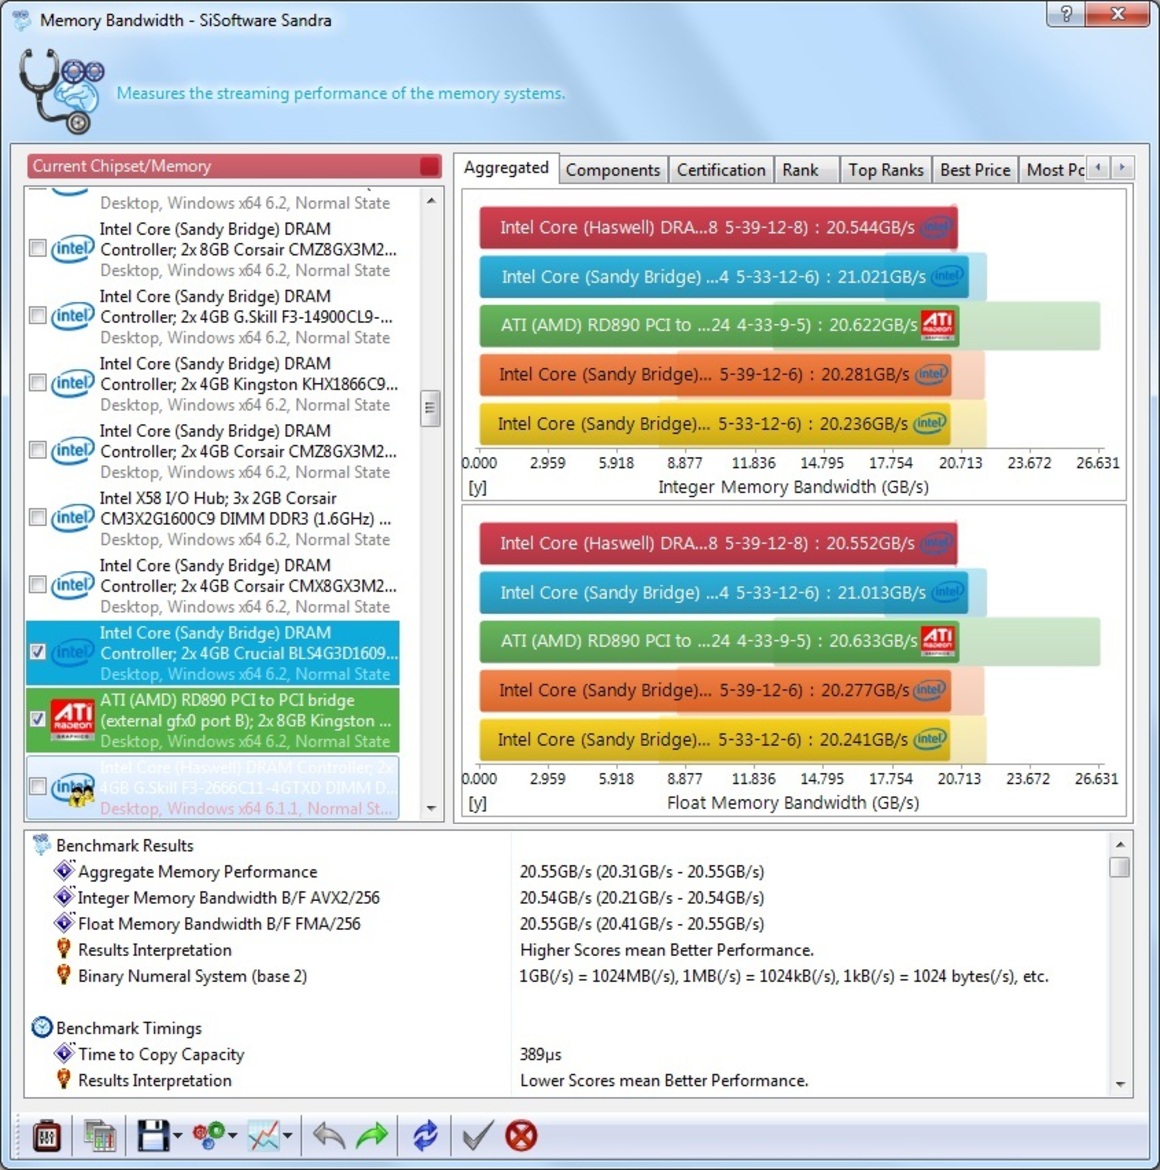Check the Haswell G.Skill F3-2666C11 checkbox
Viewport: 1160px width, 1170px height.
tap(37, 786)
